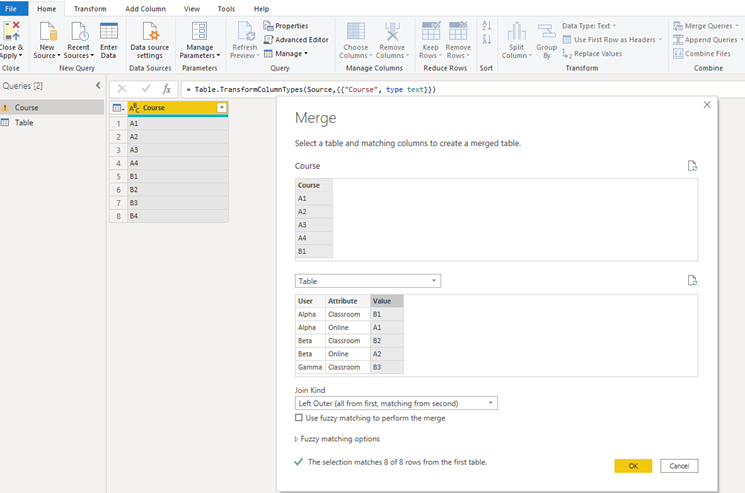Open Data Type: Text dropdown
This screenshot has height=493, width=745.
pos(589,26)
